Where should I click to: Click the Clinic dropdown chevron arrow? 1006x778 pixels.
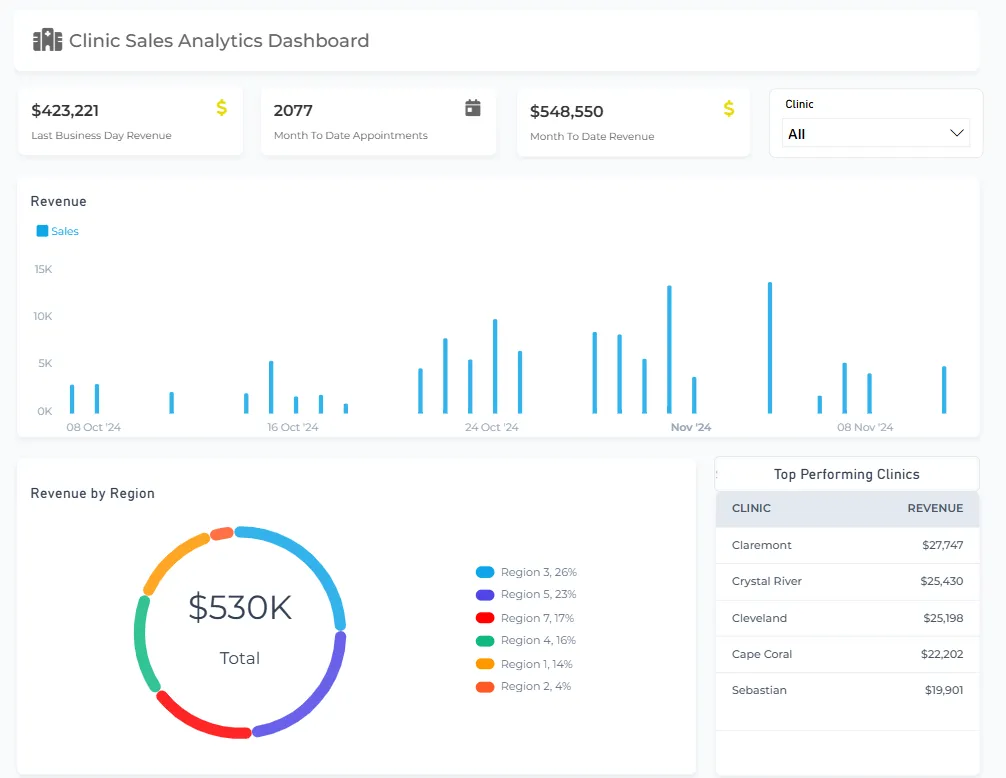[957, 134]
